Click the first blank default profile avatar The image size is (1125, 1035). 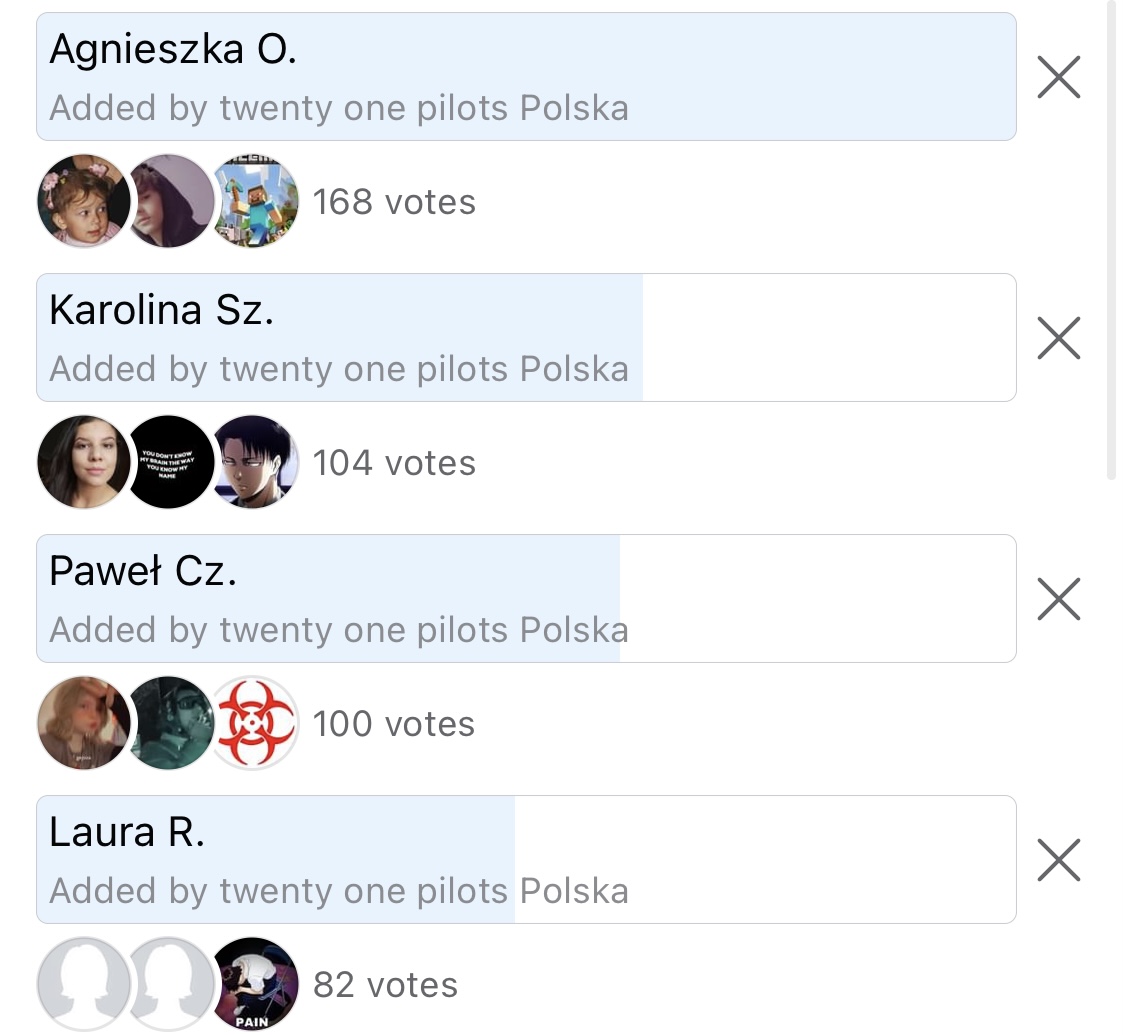[x=83, y=985]
